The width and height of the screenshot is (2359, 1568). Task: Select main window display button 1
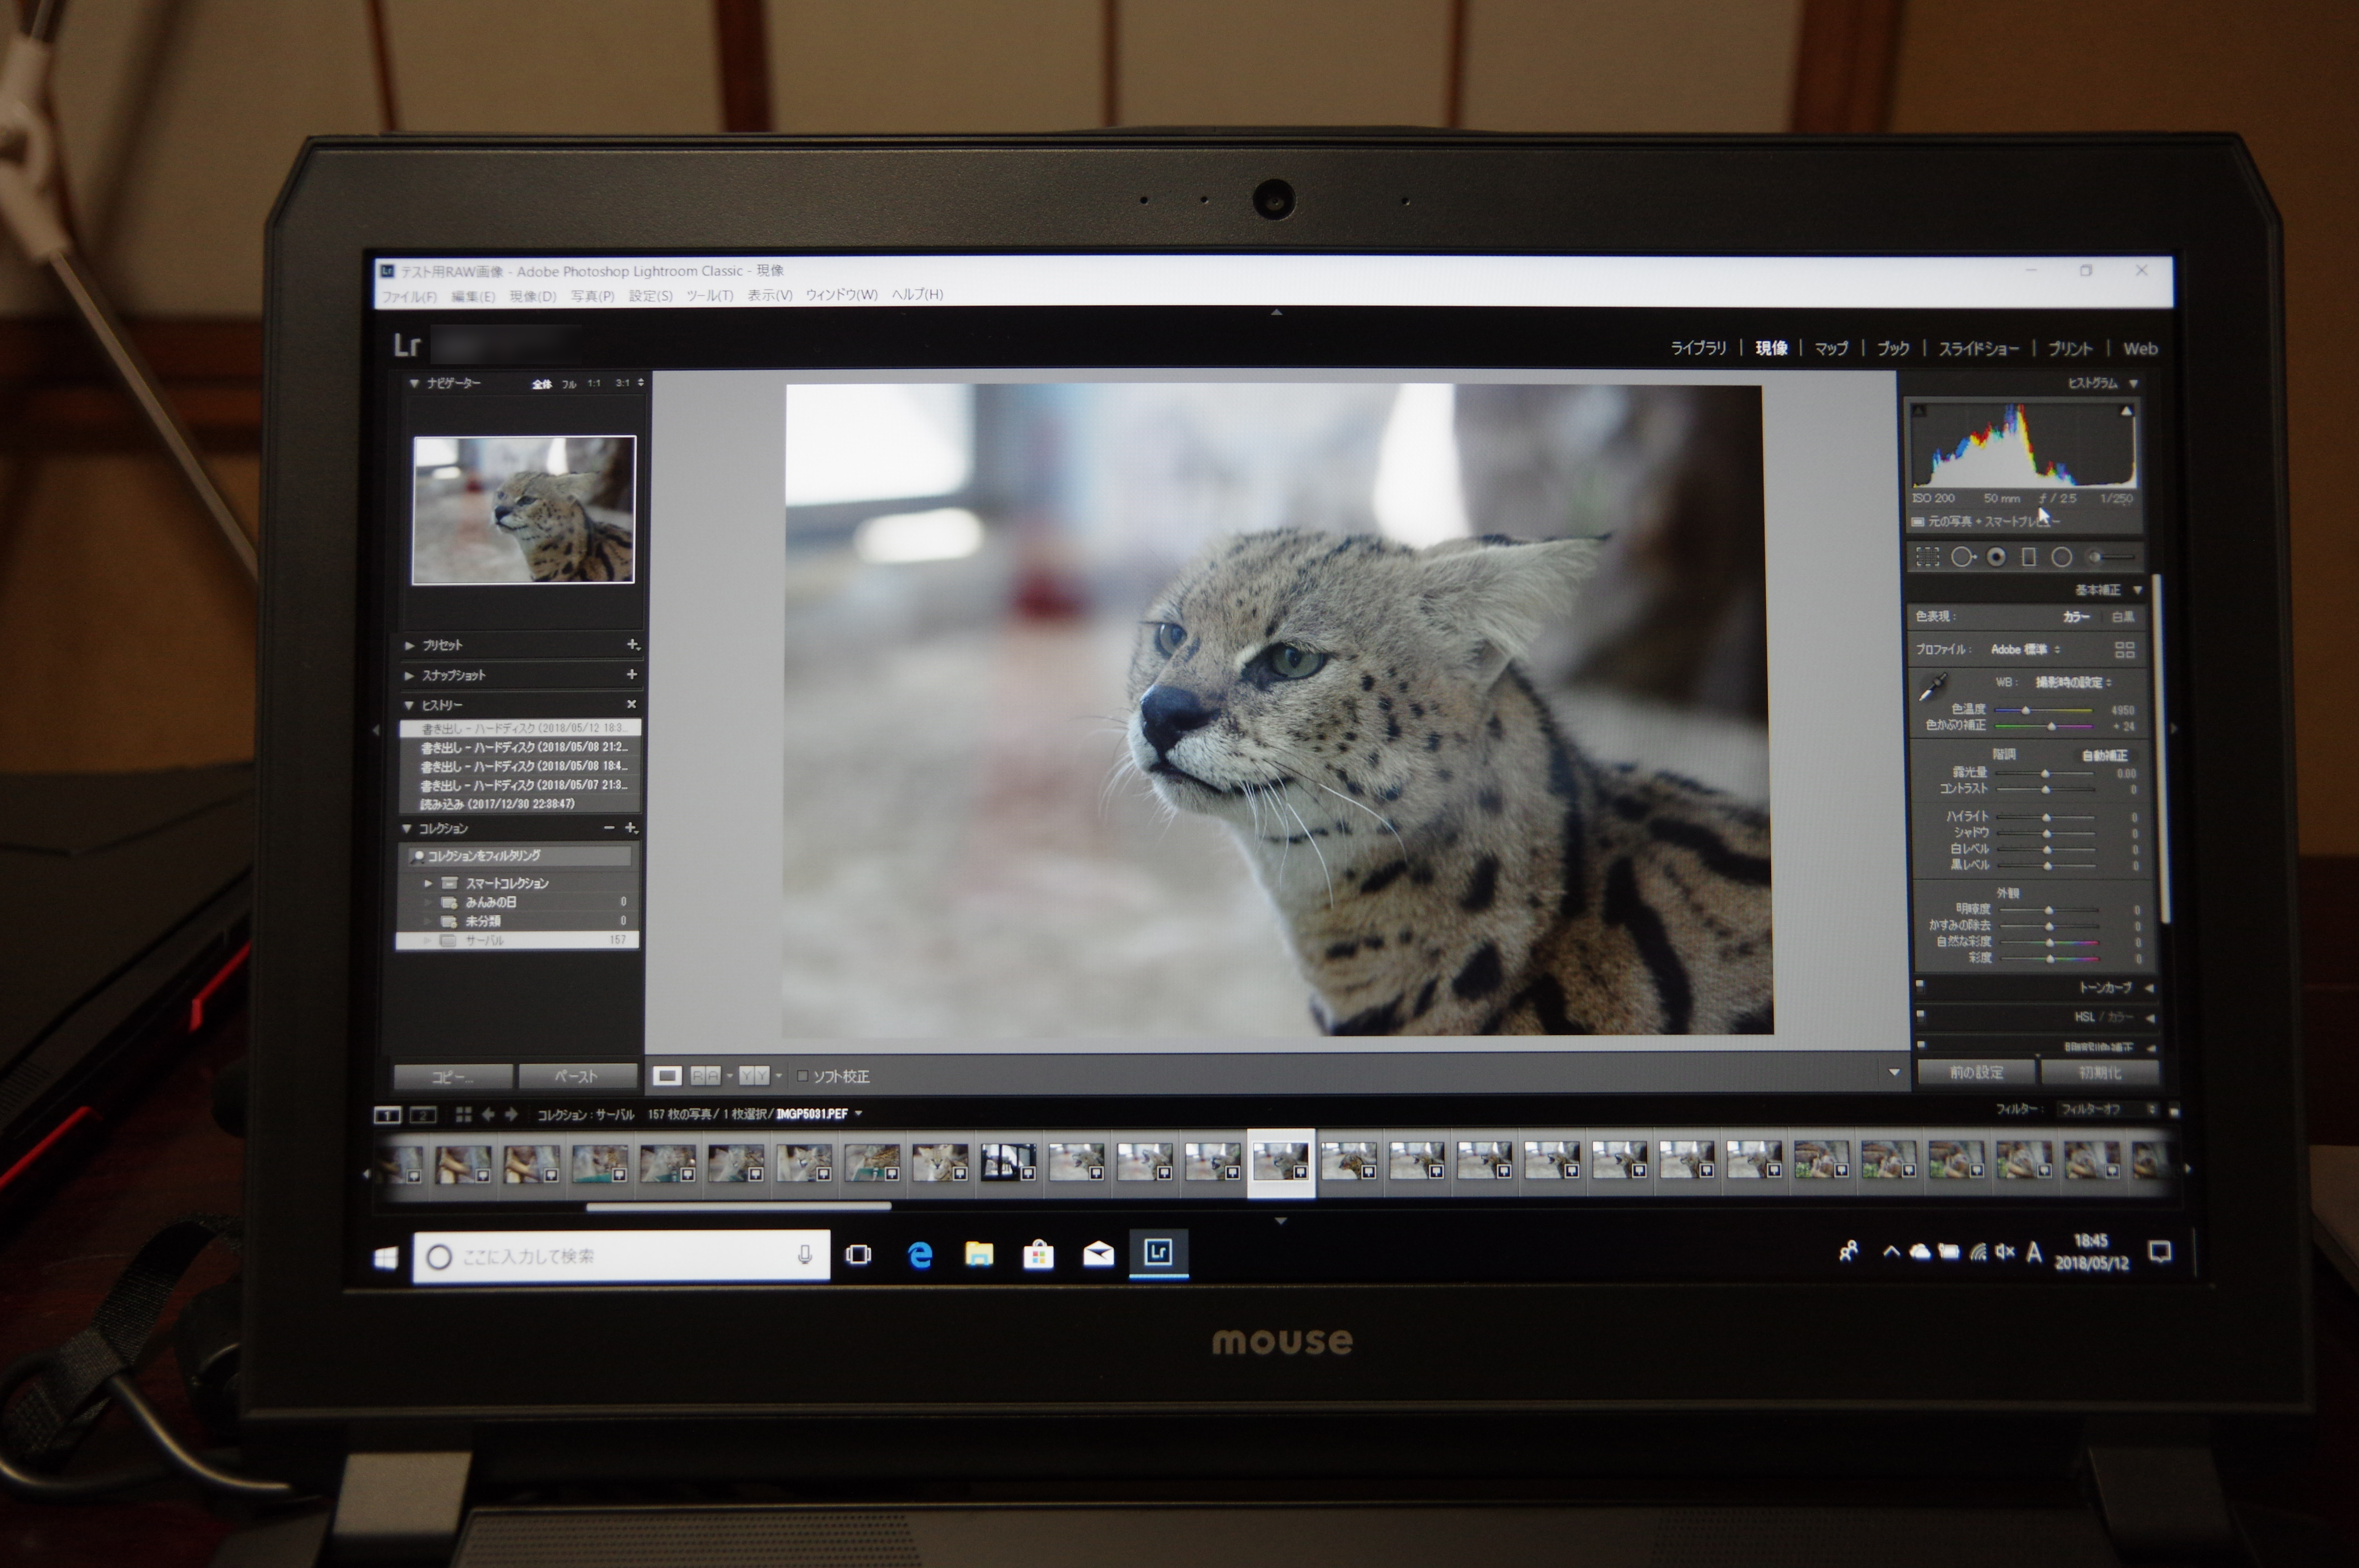(387, 1115)
